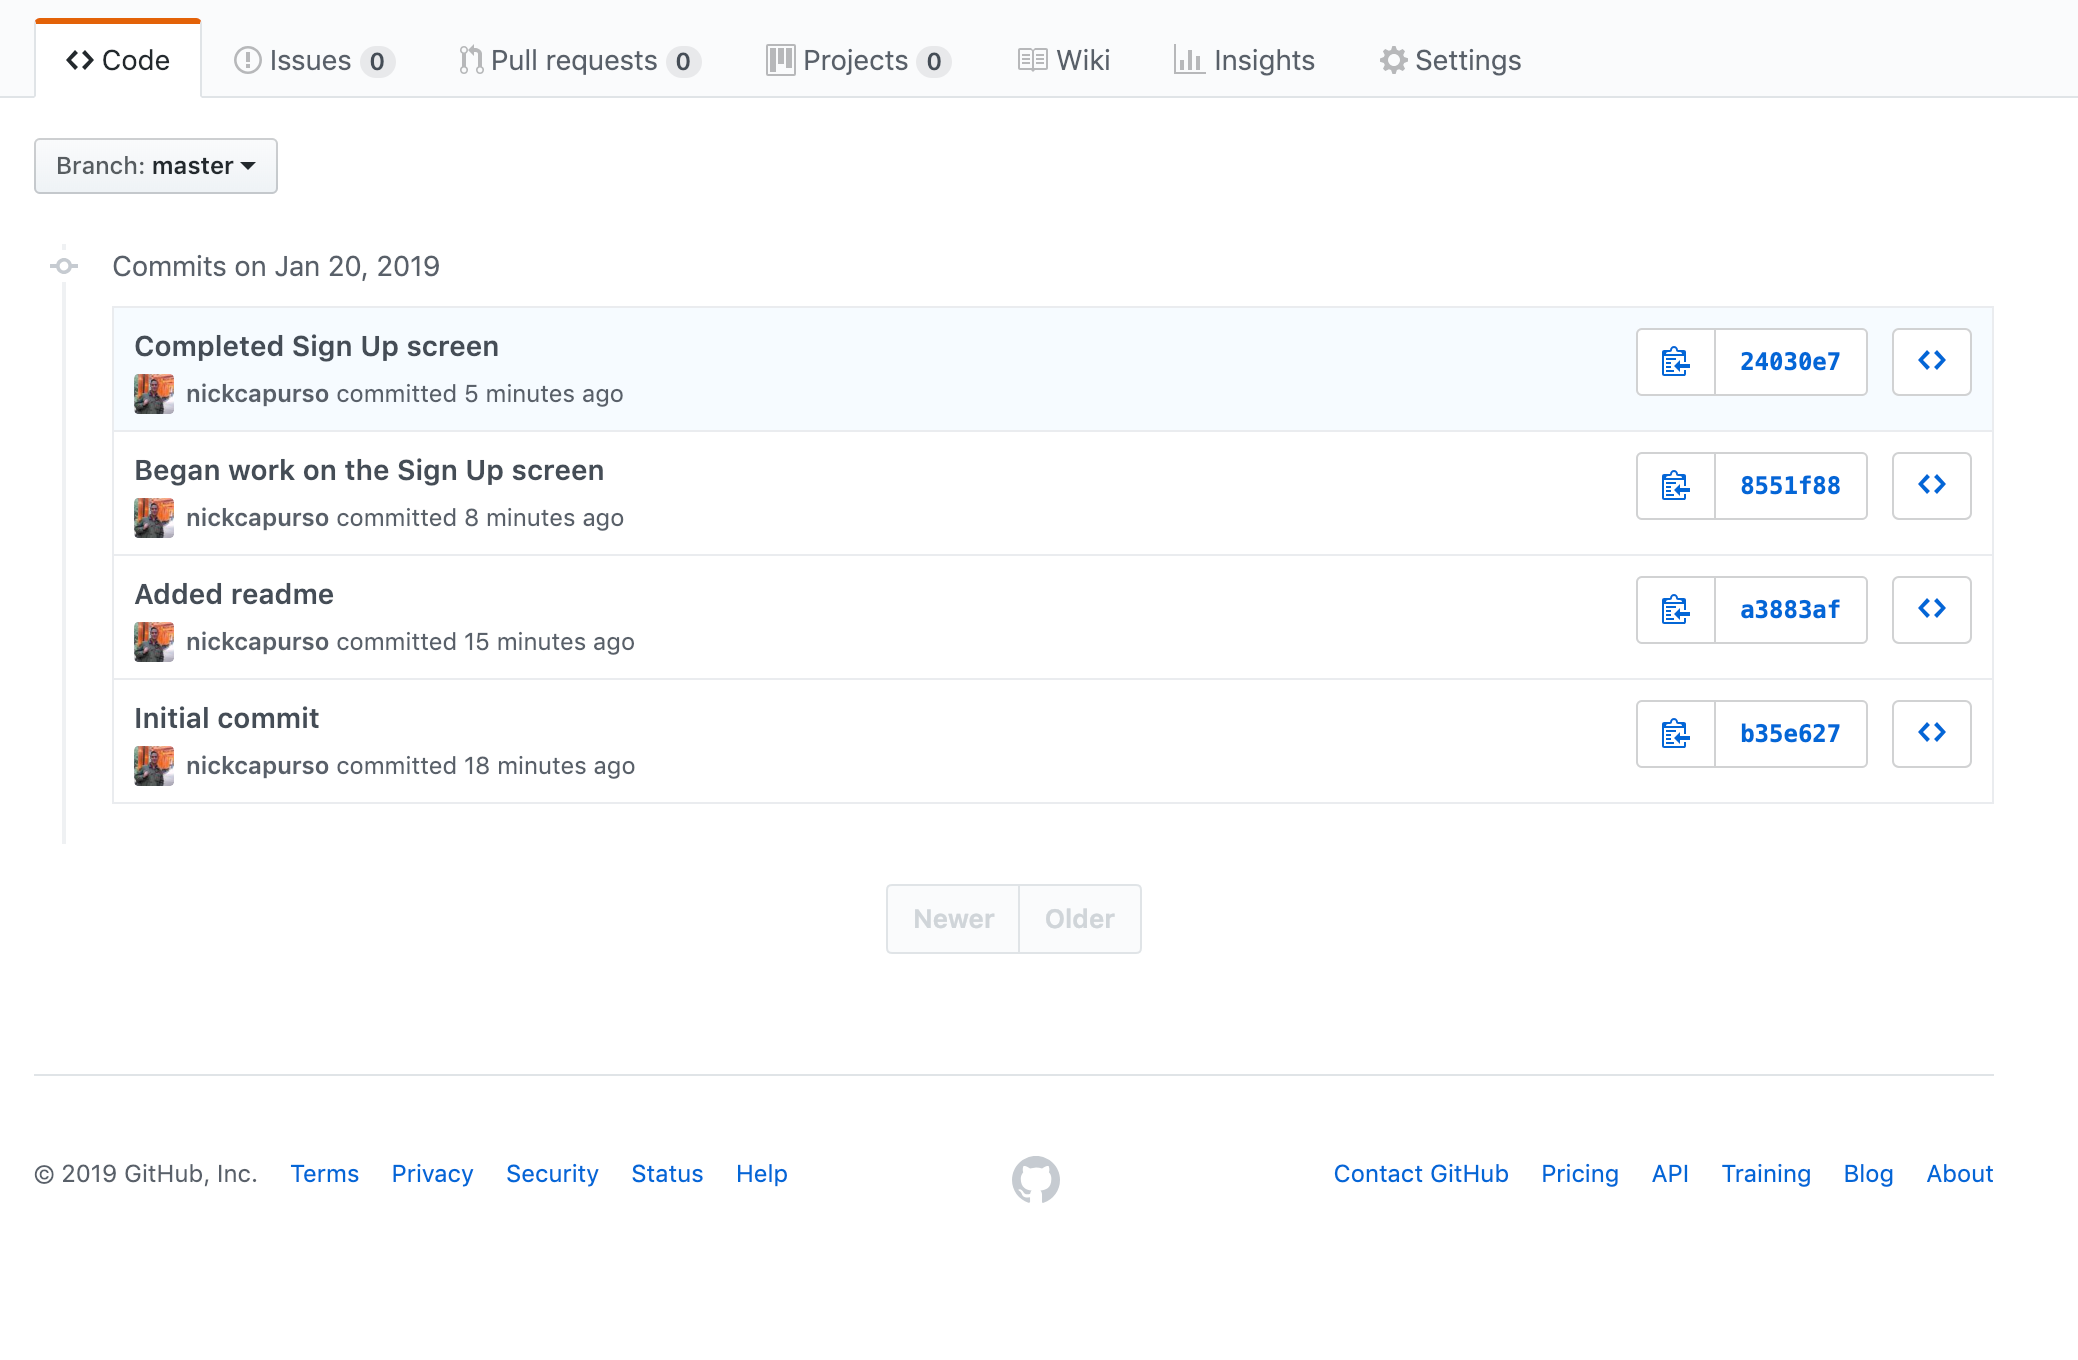
Task: Open repository Settings tab
Action: [x=1450, y=61]
